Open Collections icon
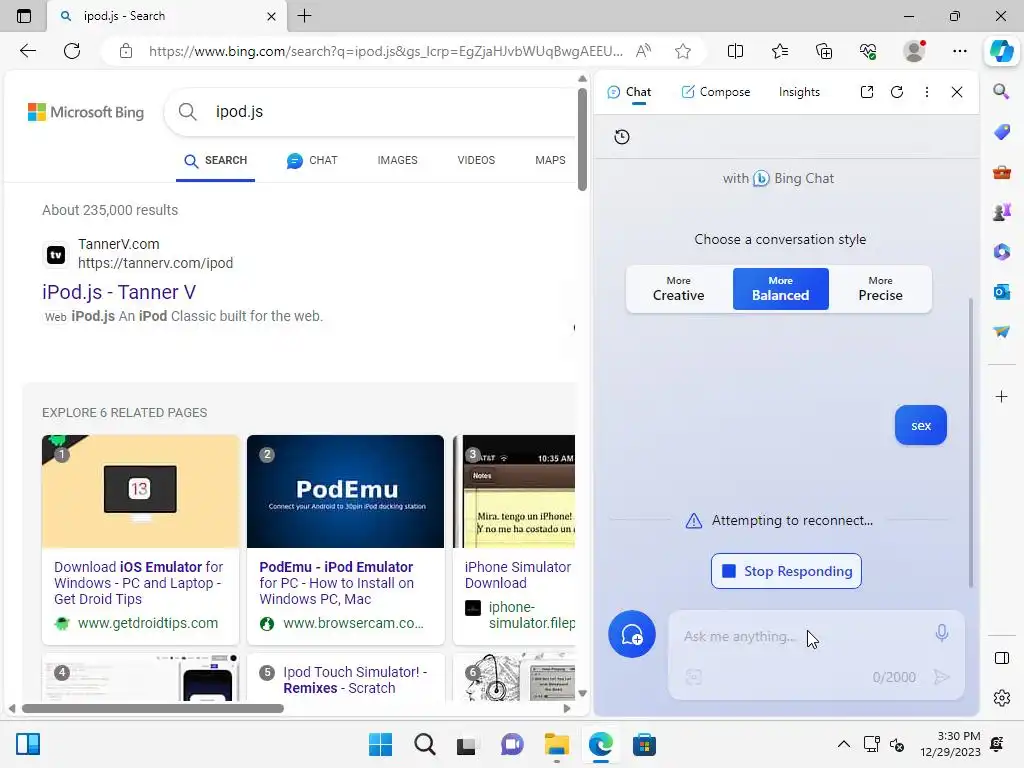This screenshot has height=768, width=1024. [824, 51]
